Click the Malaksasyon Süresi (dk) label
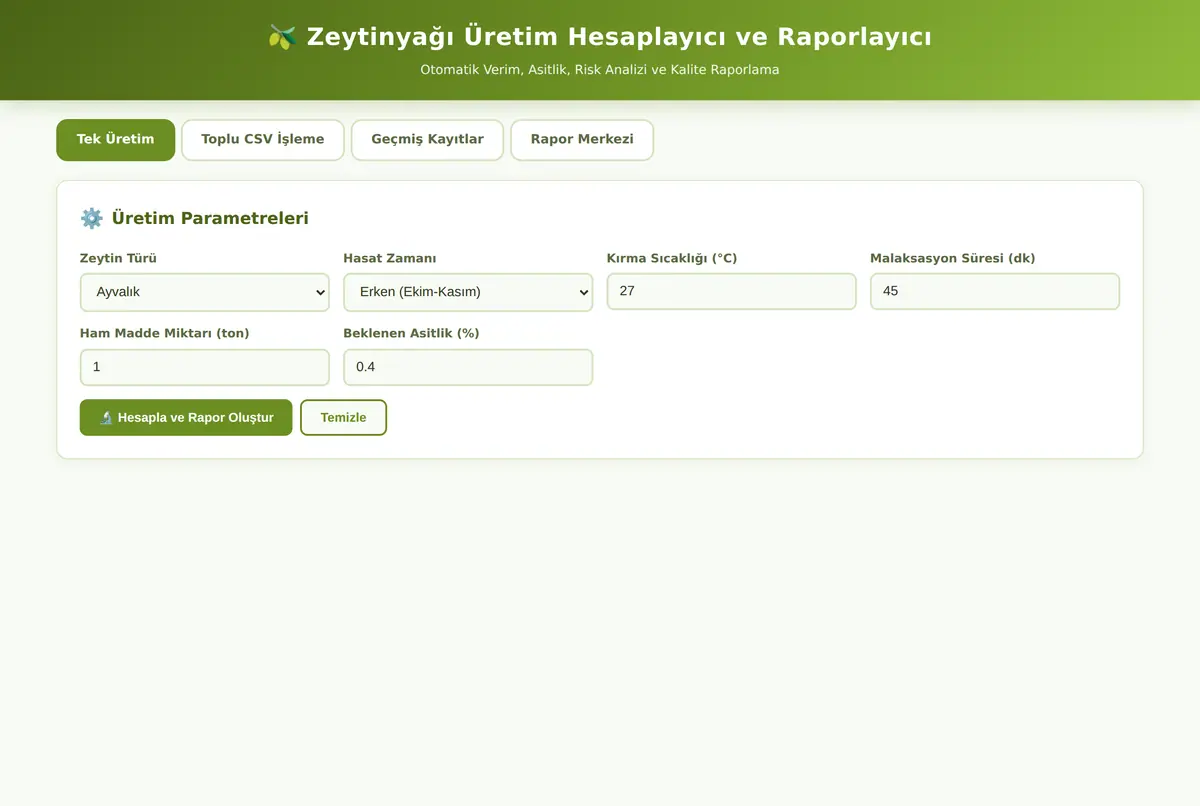Image resolution: width=1200 pixels, height=806 pixels. (953, 258)
